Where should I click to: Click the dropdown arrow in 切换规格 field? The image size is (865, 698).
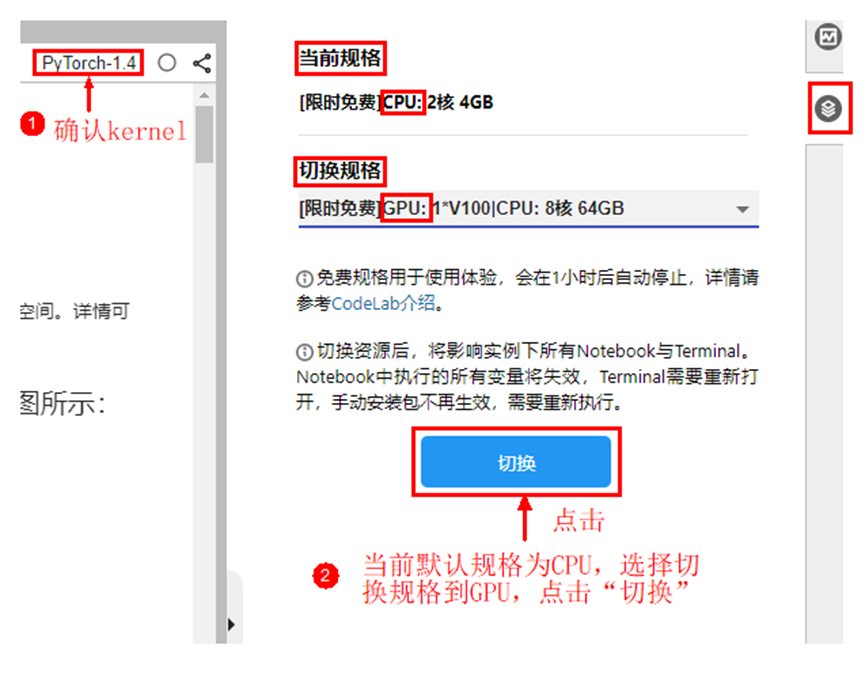coord(743,209)
